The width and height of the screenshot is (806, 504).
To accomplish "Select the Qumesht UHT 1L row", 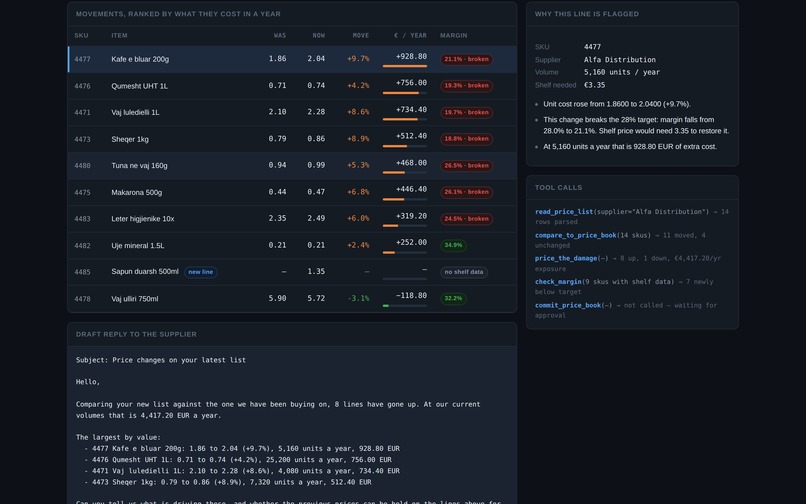I will pyautogui.click(x=292, y=86).
